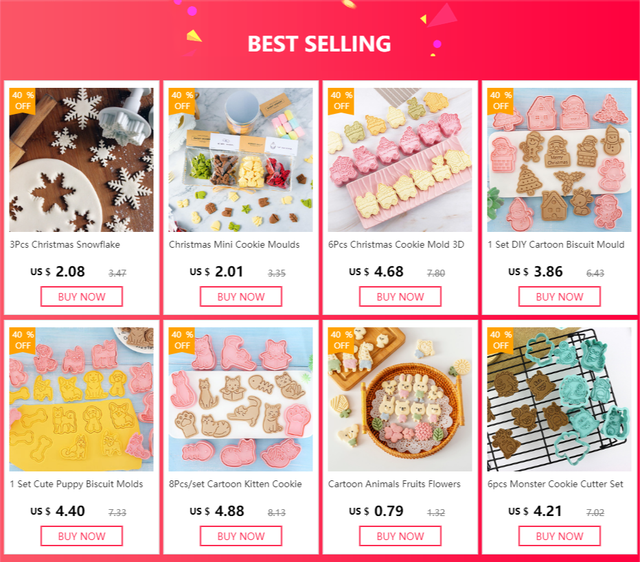This screenshot has height=562, width=640.
Task: Click BUY NOW under DIY Cartoon Biscuit Mould
Action: pos(559,296)
